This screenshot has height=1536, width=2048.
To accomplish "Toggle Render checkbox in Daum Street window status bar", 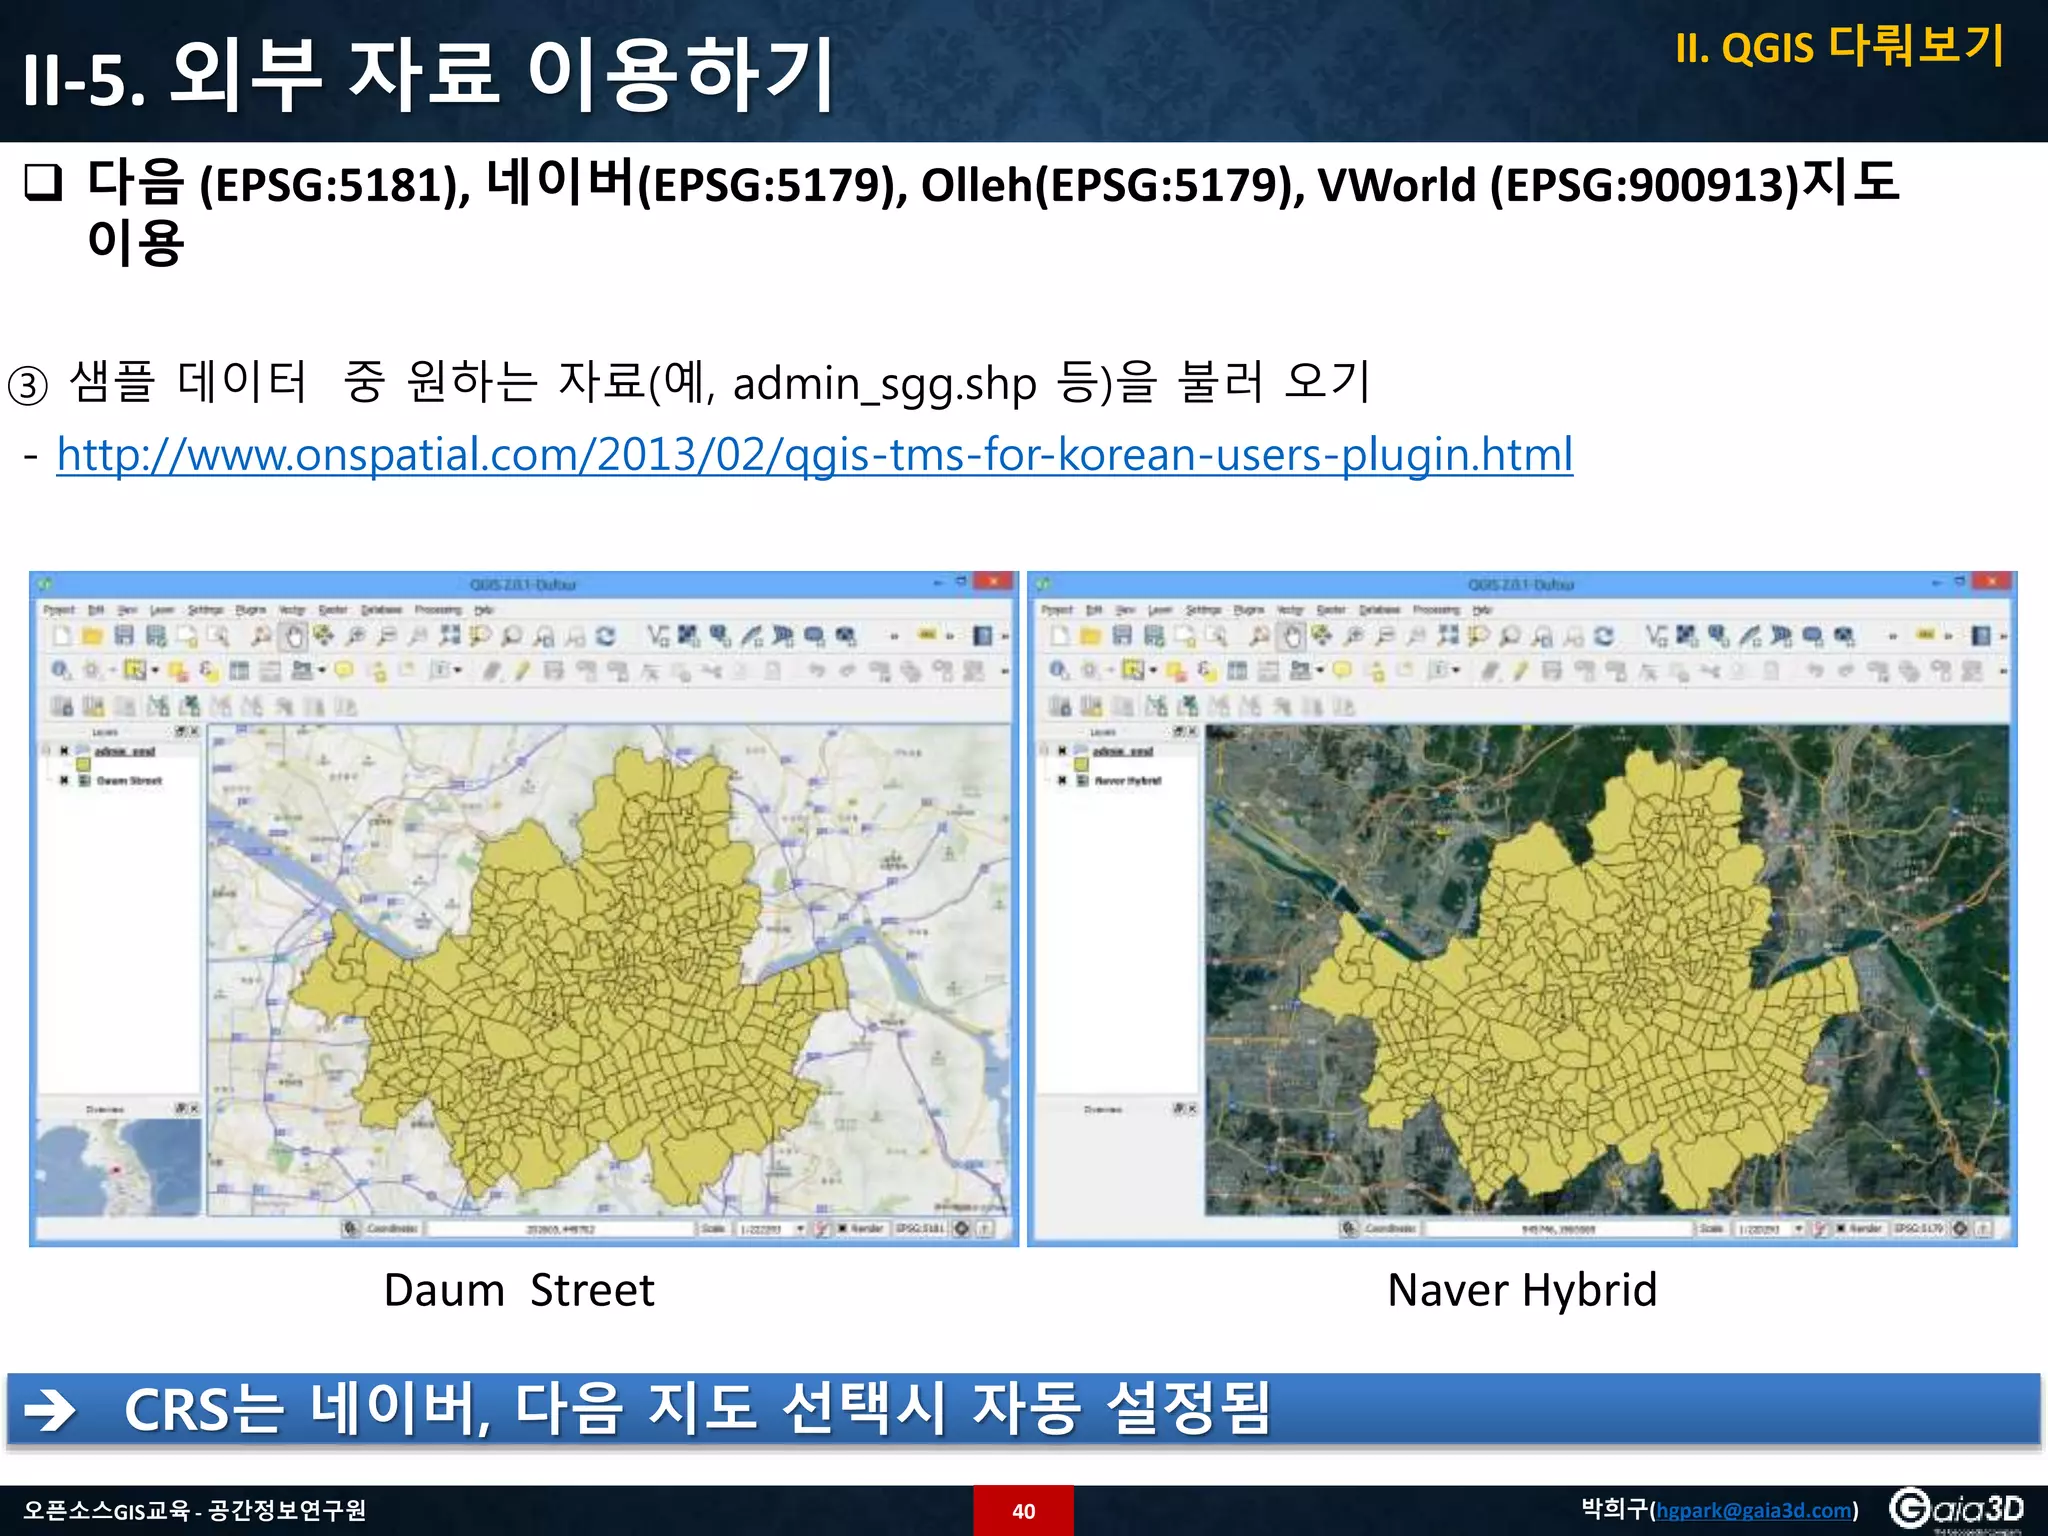I will tap(842, 1228).
